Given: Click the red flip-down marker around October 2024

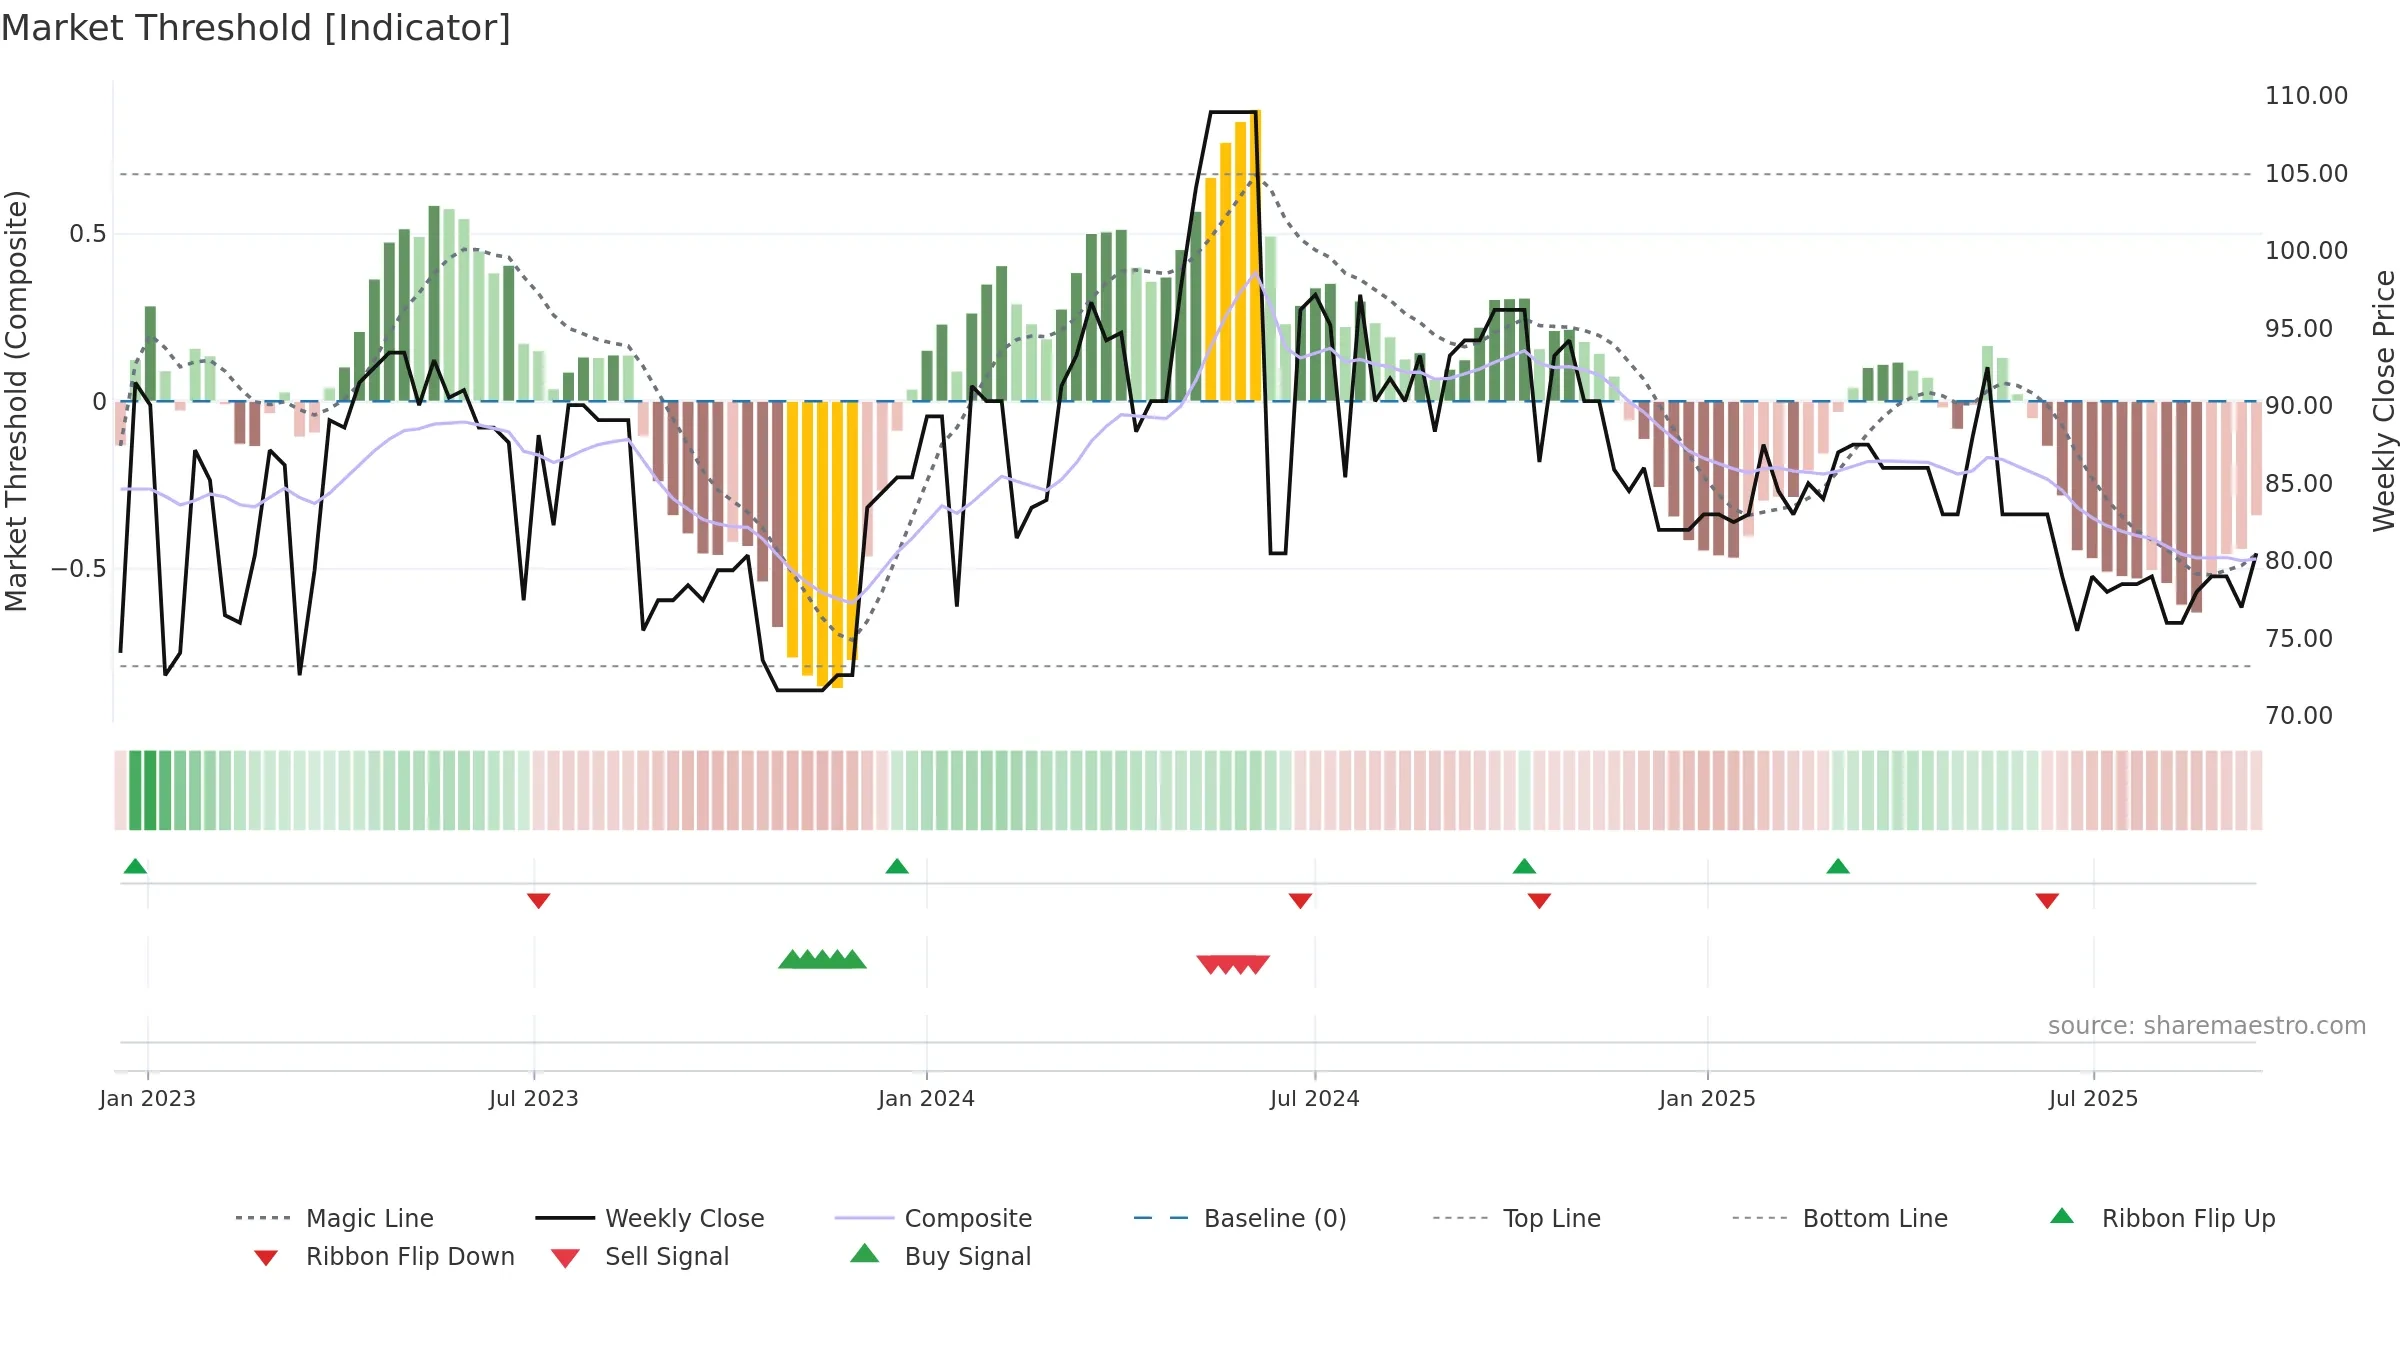Looking at the screenshot, I should point(1539,901).
